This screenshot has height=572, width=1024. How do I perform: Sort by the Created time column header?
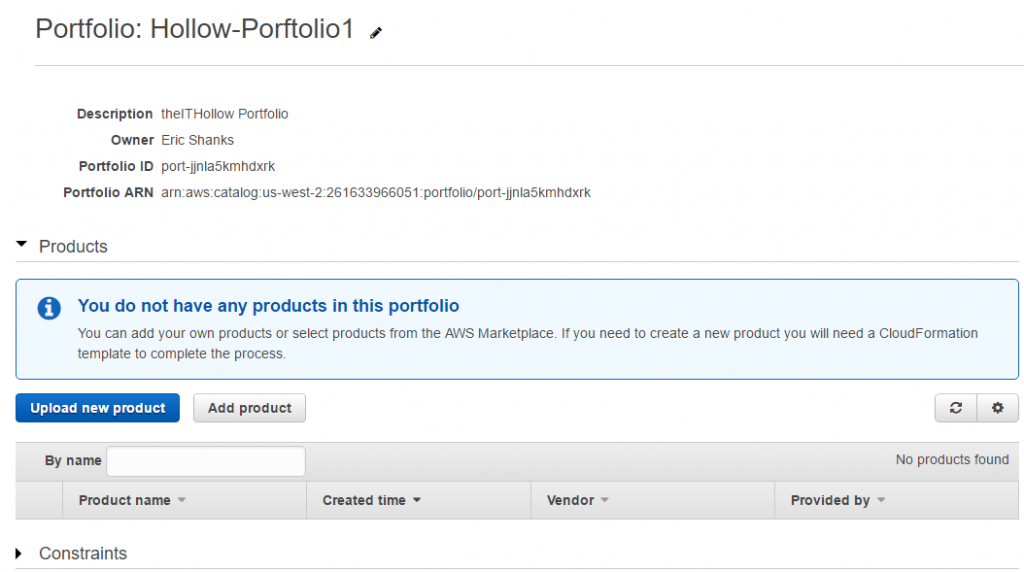[x=364, y=500]
